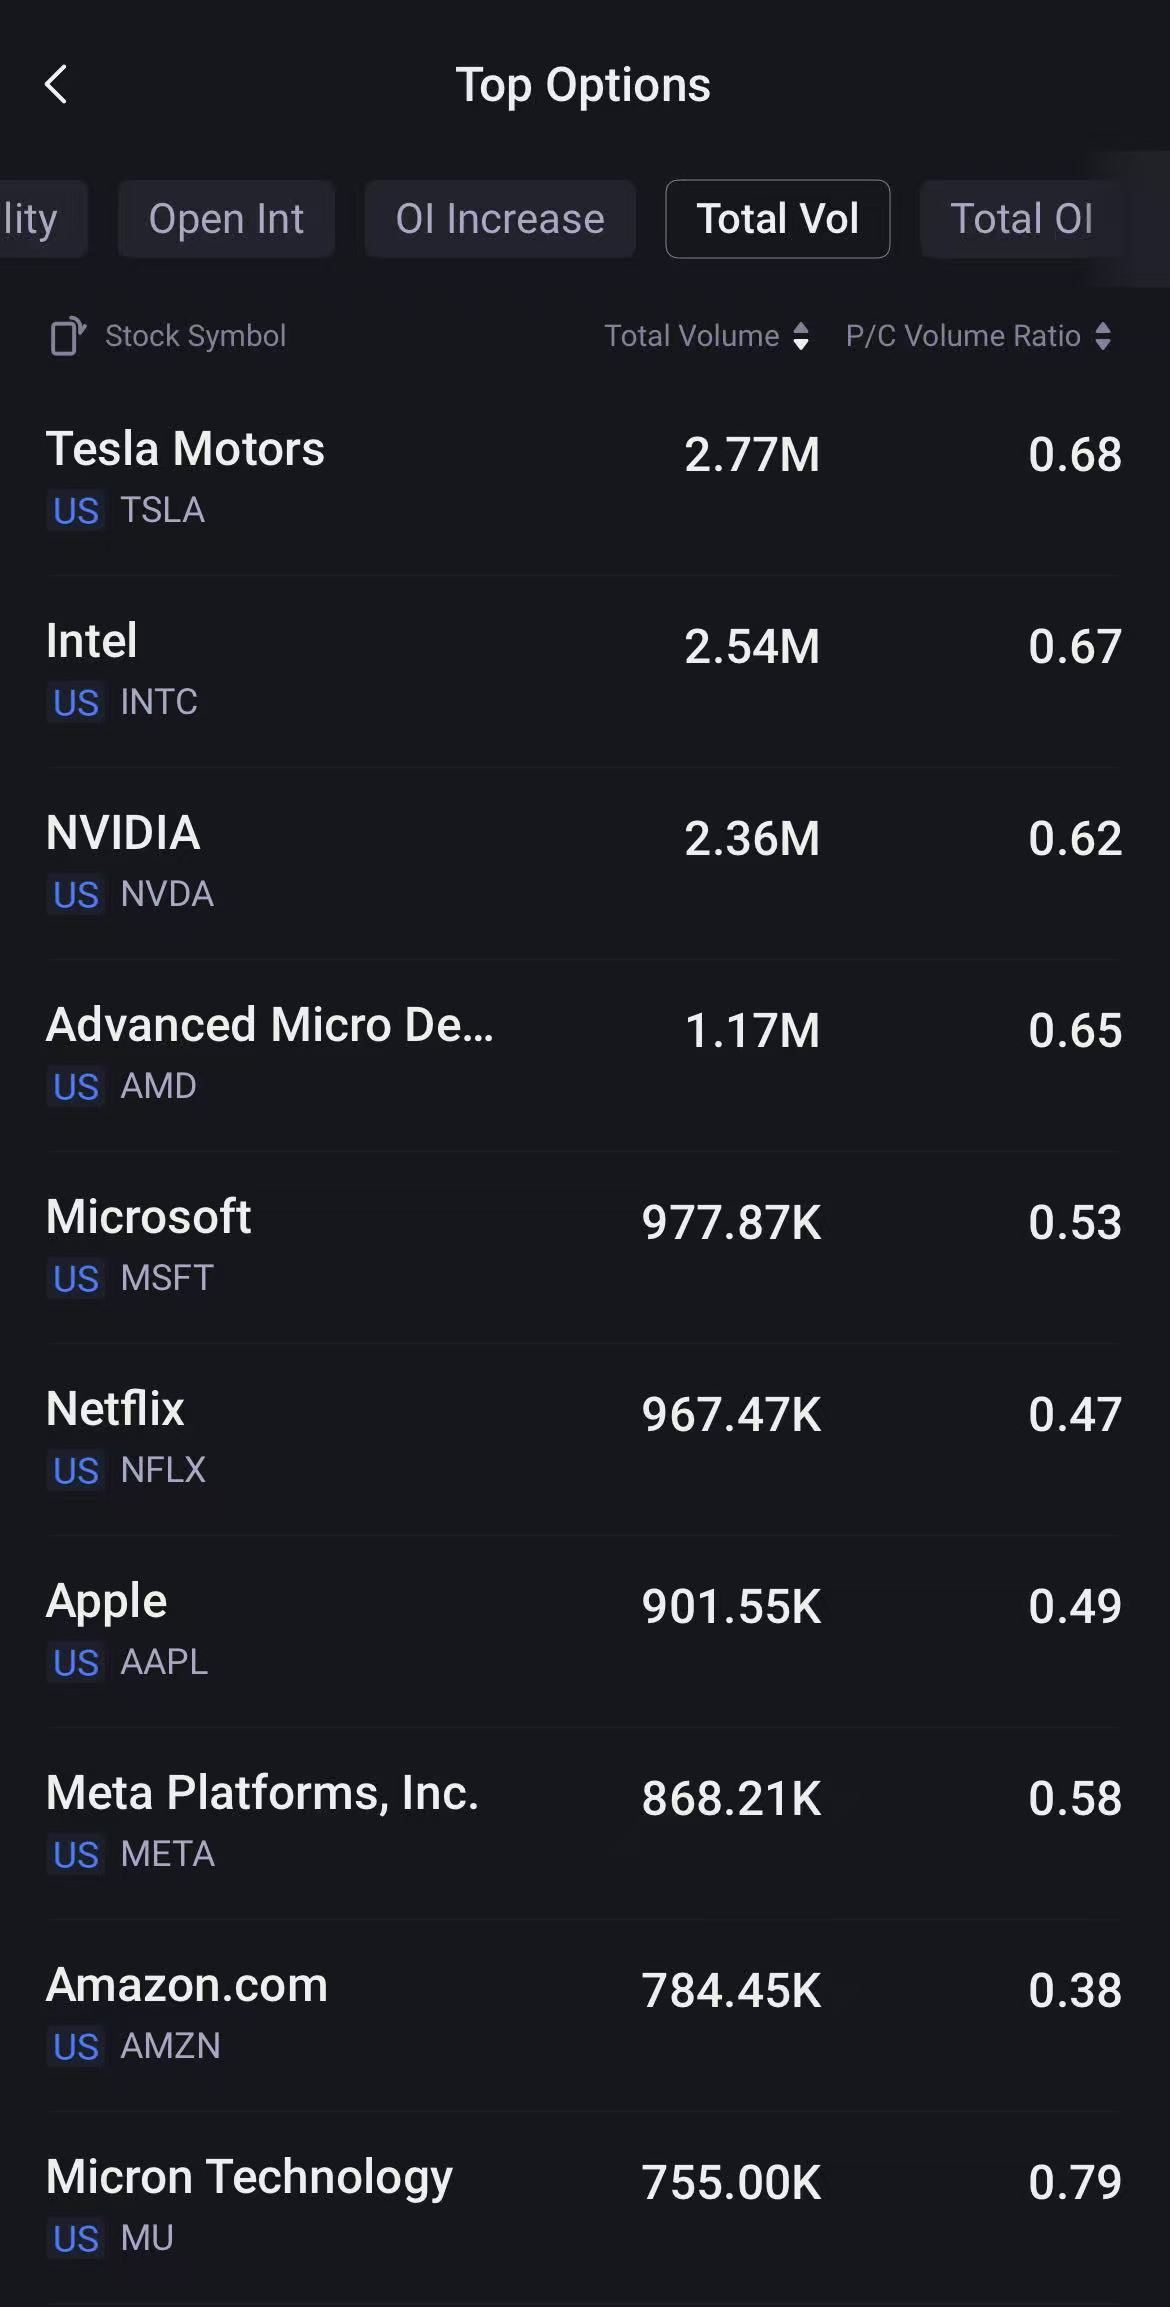The width and height of the screenshot is (1170, 2307).
Task: Select the Total Vol tab
Action: (777, 219)
